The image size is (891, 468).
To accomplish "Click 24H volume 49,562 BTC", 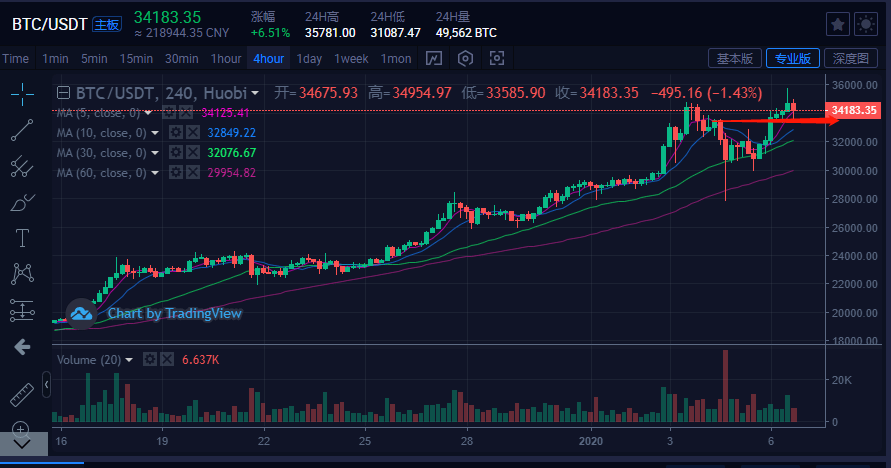I will [x=466, y=33].
